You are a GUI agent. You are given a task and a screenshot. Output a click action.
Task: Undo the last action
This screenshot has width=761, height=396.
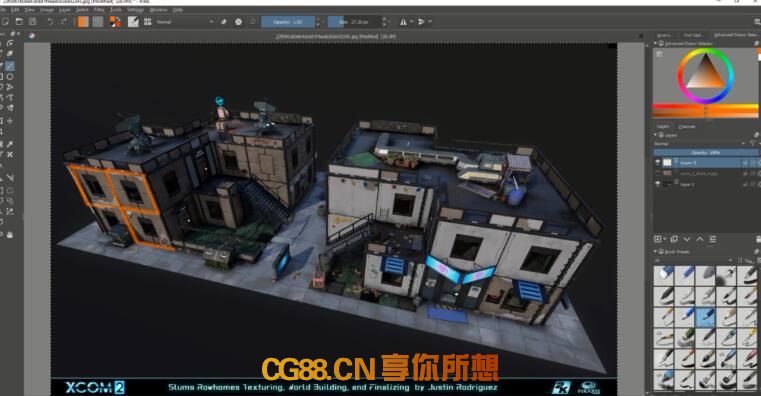click(50, 22)
